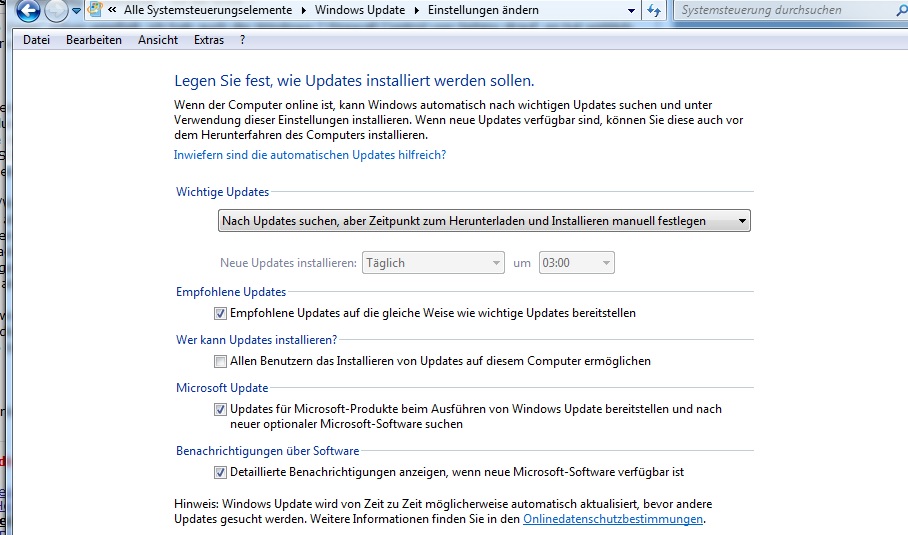Open the recent pages dropdown arrow

(76, 10)
